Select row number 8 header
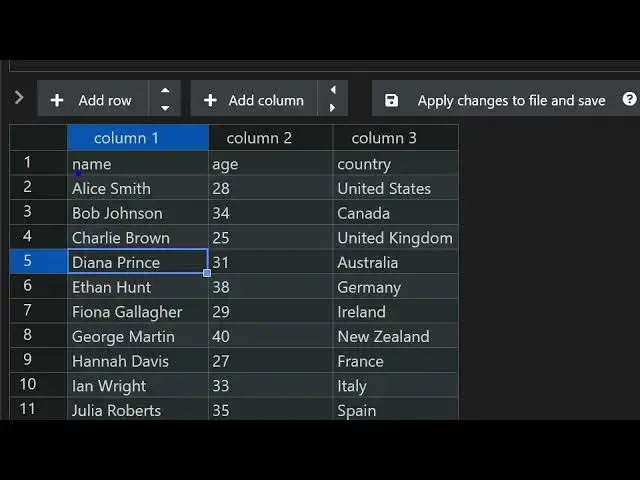 coord(38,336)
